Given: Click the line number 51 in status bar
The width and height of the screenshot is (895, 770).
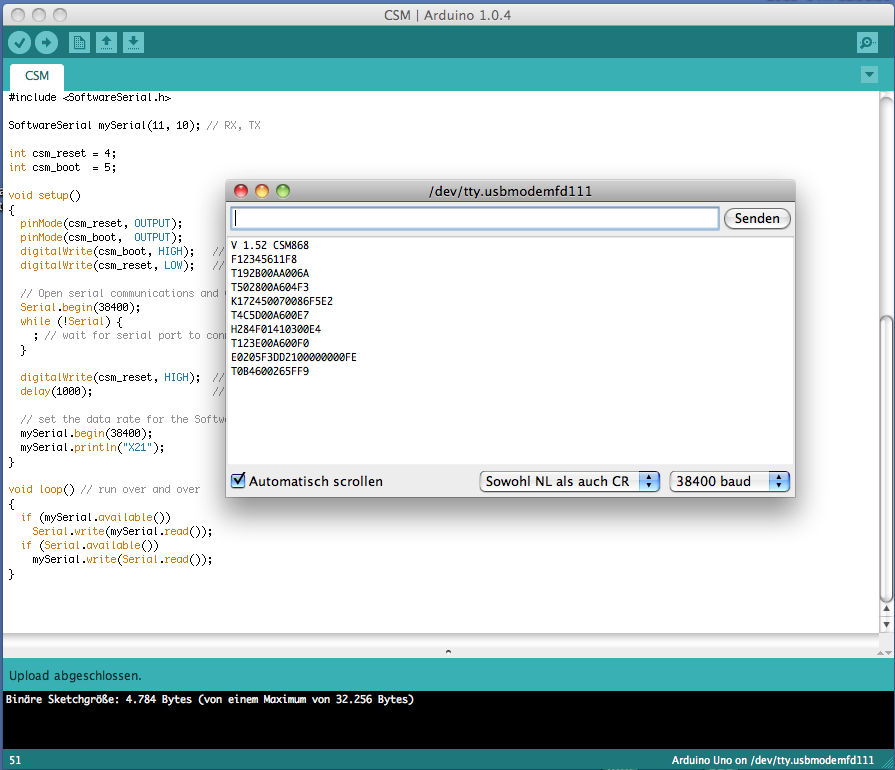Looking at the screenshot, I should point(15,760).
